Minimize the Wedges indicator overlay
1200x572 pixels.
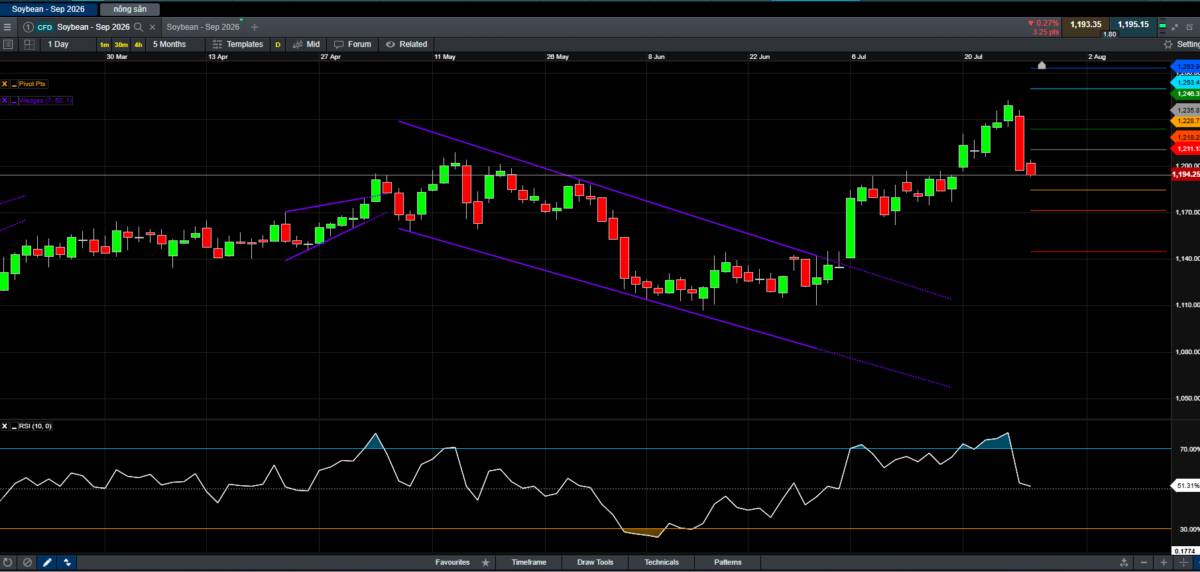[x=14, y=100]
